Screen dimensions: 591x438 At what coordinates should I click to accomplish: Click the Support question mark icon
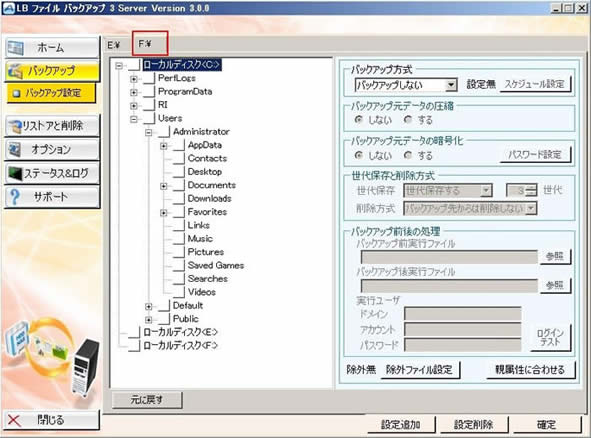[x=15, y=197]
